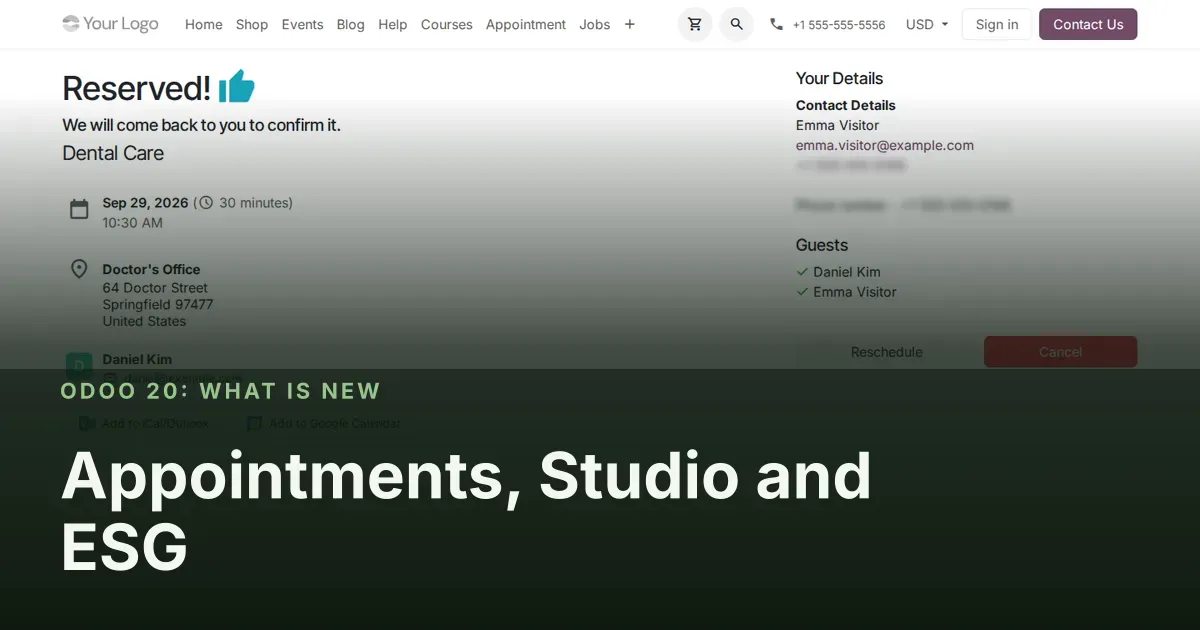Click the Reschedule button
This screenshot has height=630, width=1200.
[x=887, y=352]
